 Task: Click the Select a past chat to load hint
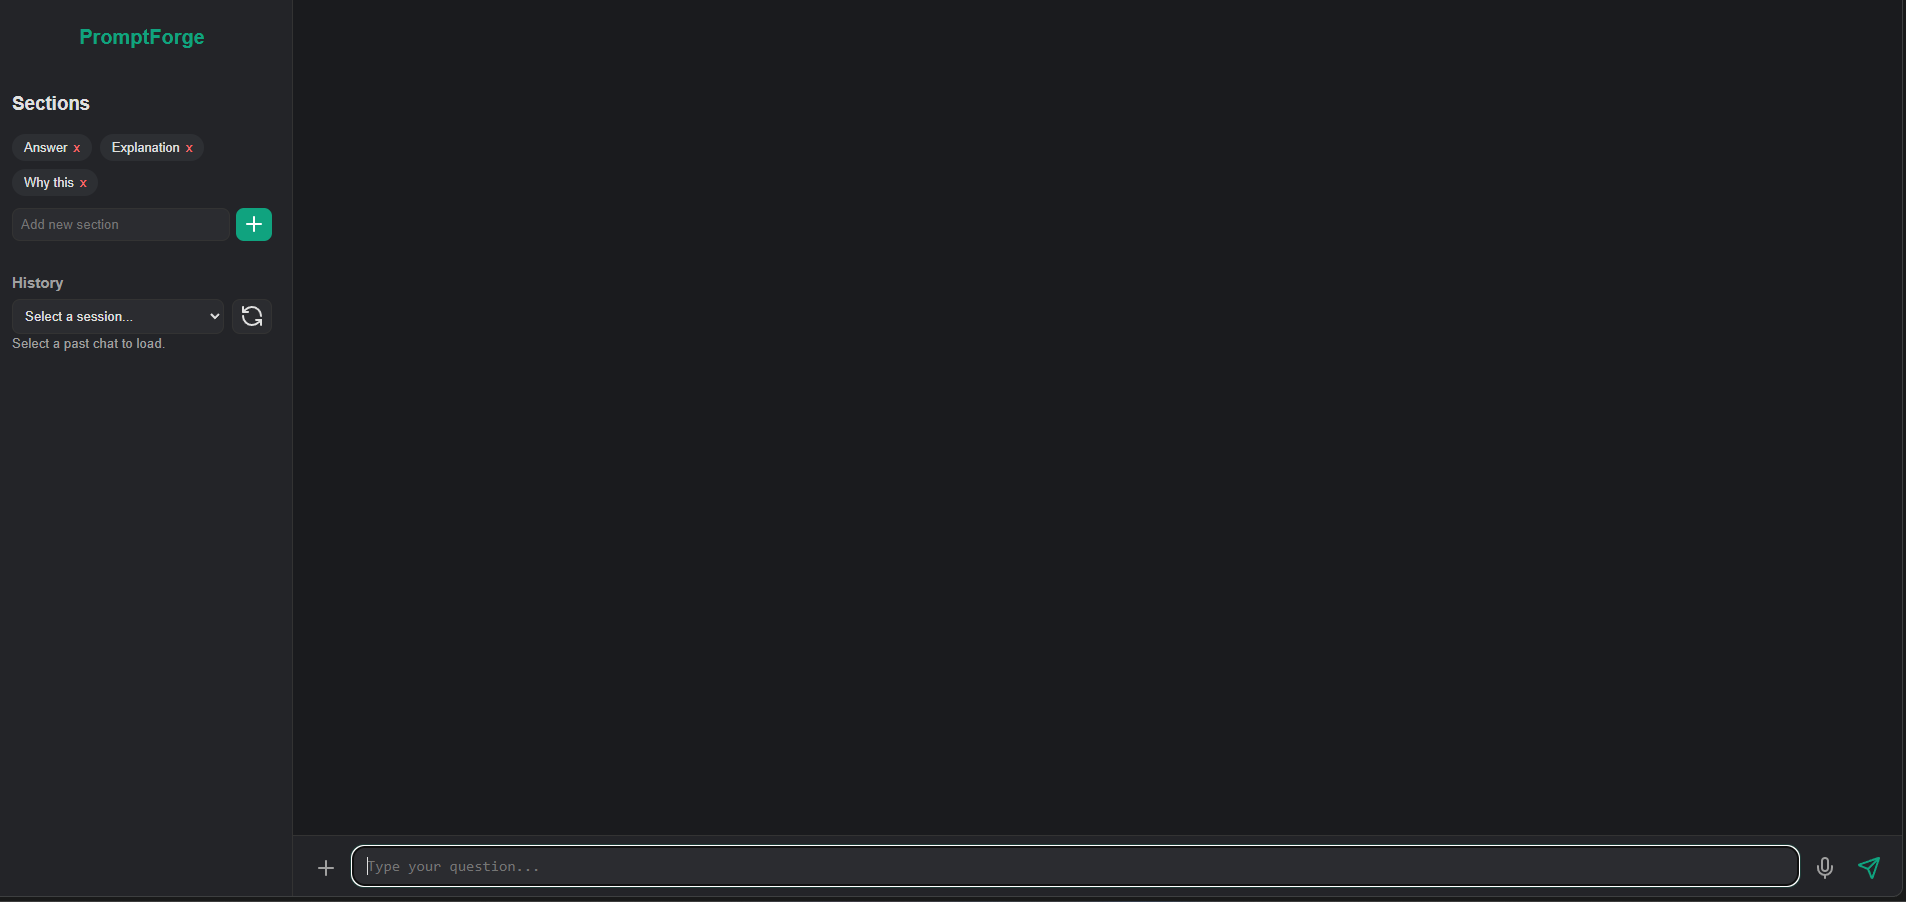[88, 343]
